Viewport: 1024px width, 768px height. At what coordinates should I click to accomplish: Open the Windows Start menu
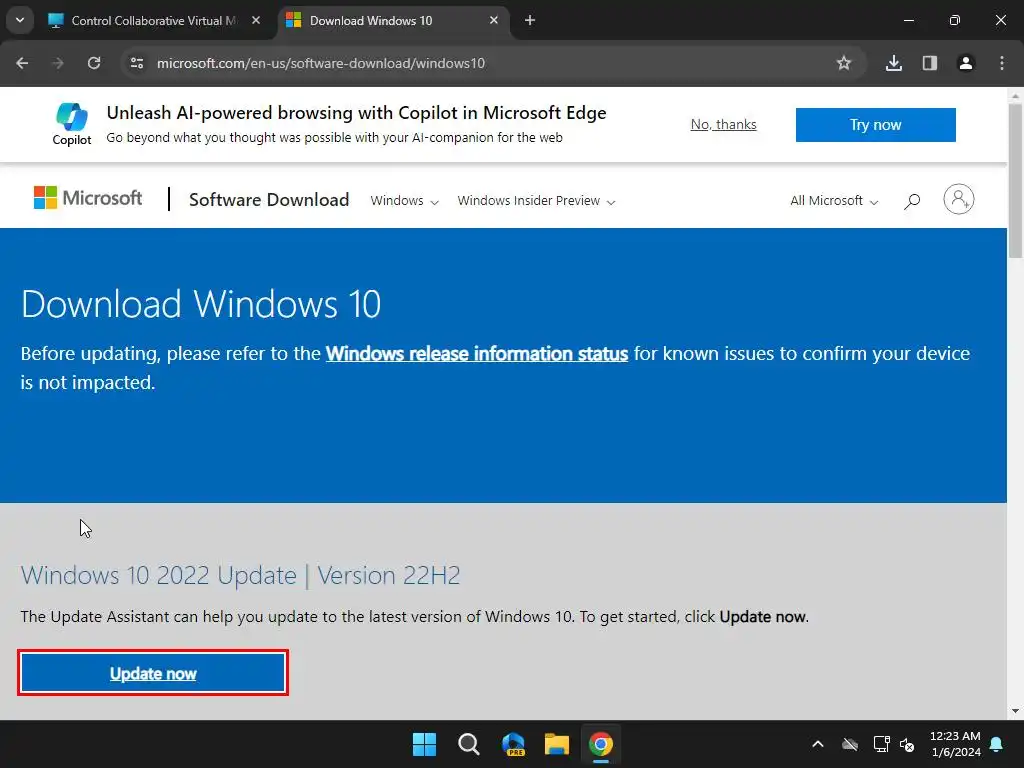[x=424, y=744]
